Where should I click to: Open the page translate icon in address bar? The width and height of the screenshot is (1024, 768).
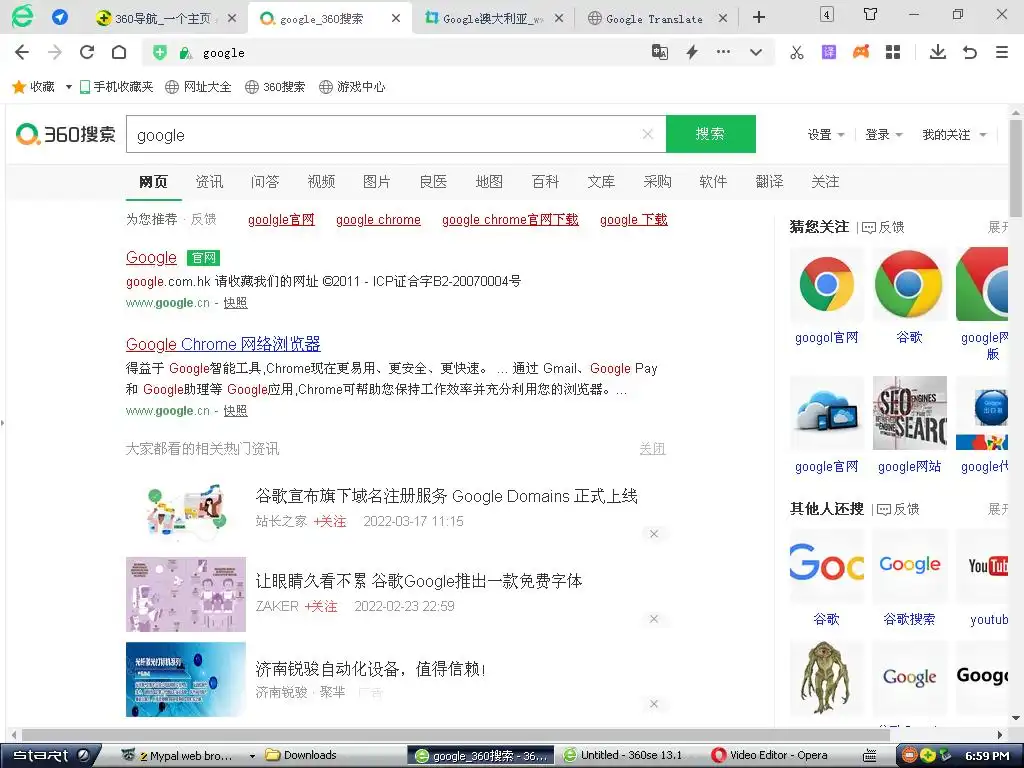pyautogui.click(x=660, y=52)
